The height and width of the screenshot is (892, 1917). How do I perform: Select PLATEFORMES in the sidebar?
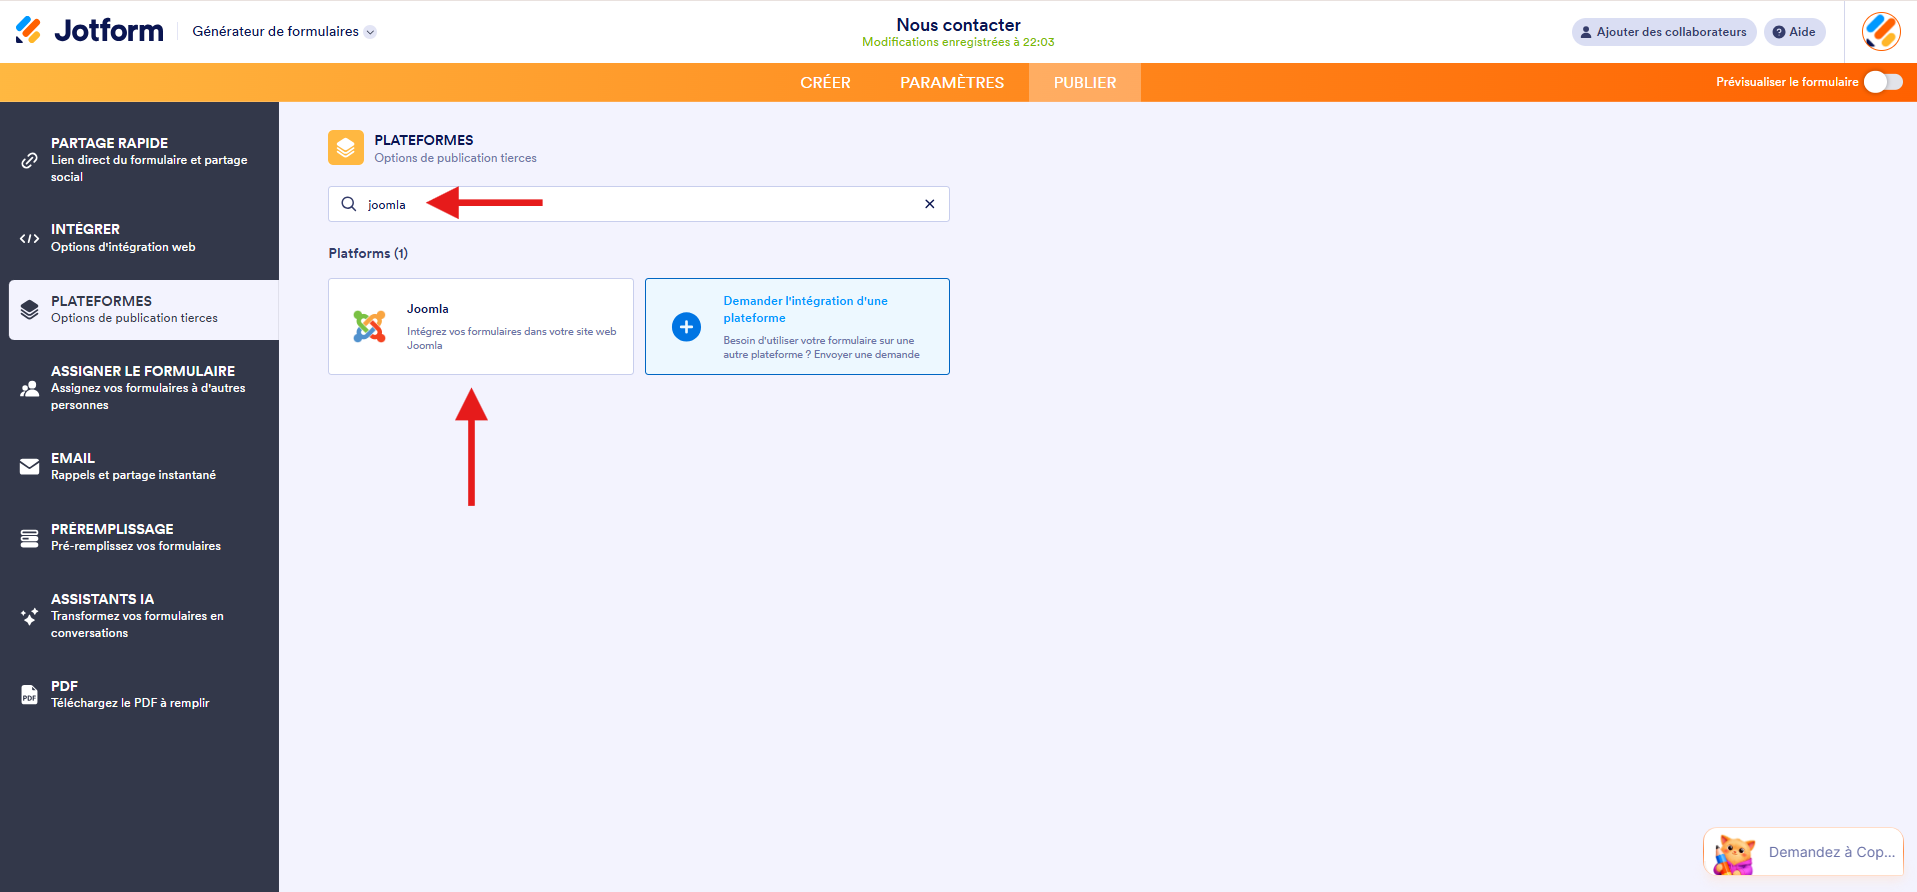(x=144, y=309)
